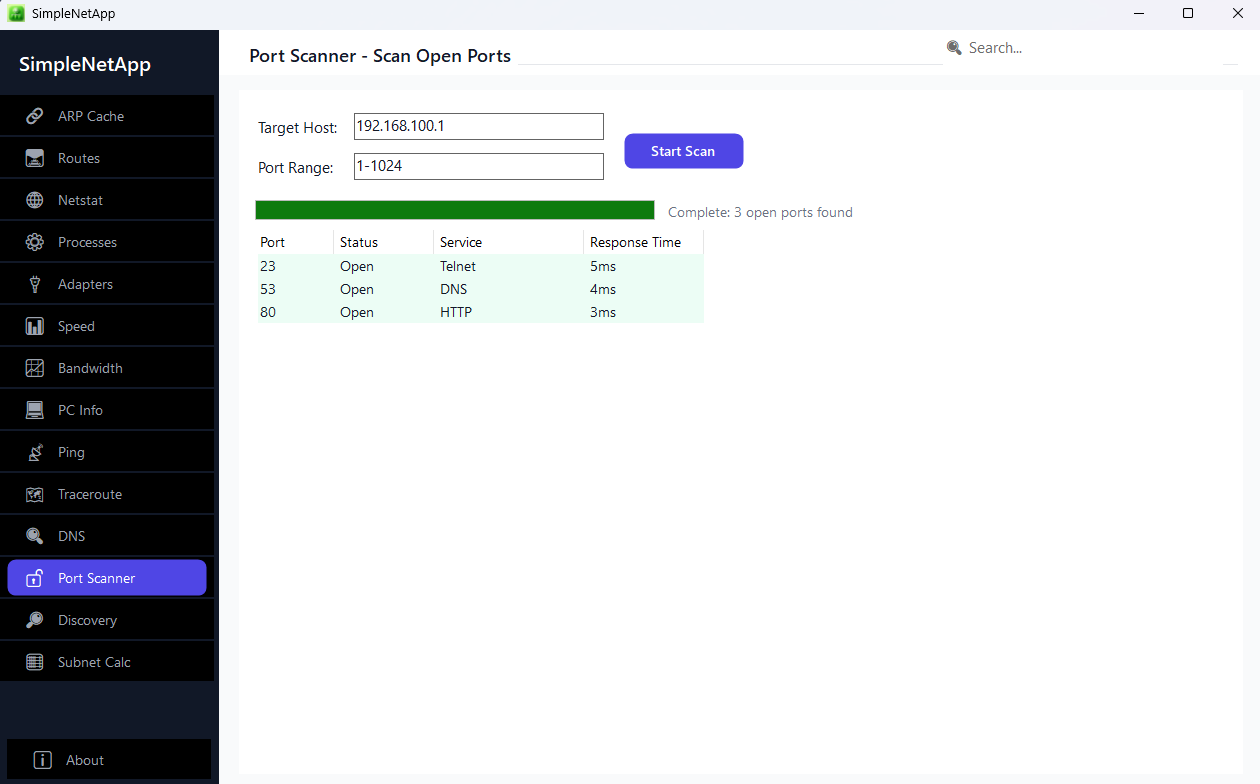Screen dimensions: 1260x784
Task: Go to the Routes section
Action: click(x=107, y=158)
